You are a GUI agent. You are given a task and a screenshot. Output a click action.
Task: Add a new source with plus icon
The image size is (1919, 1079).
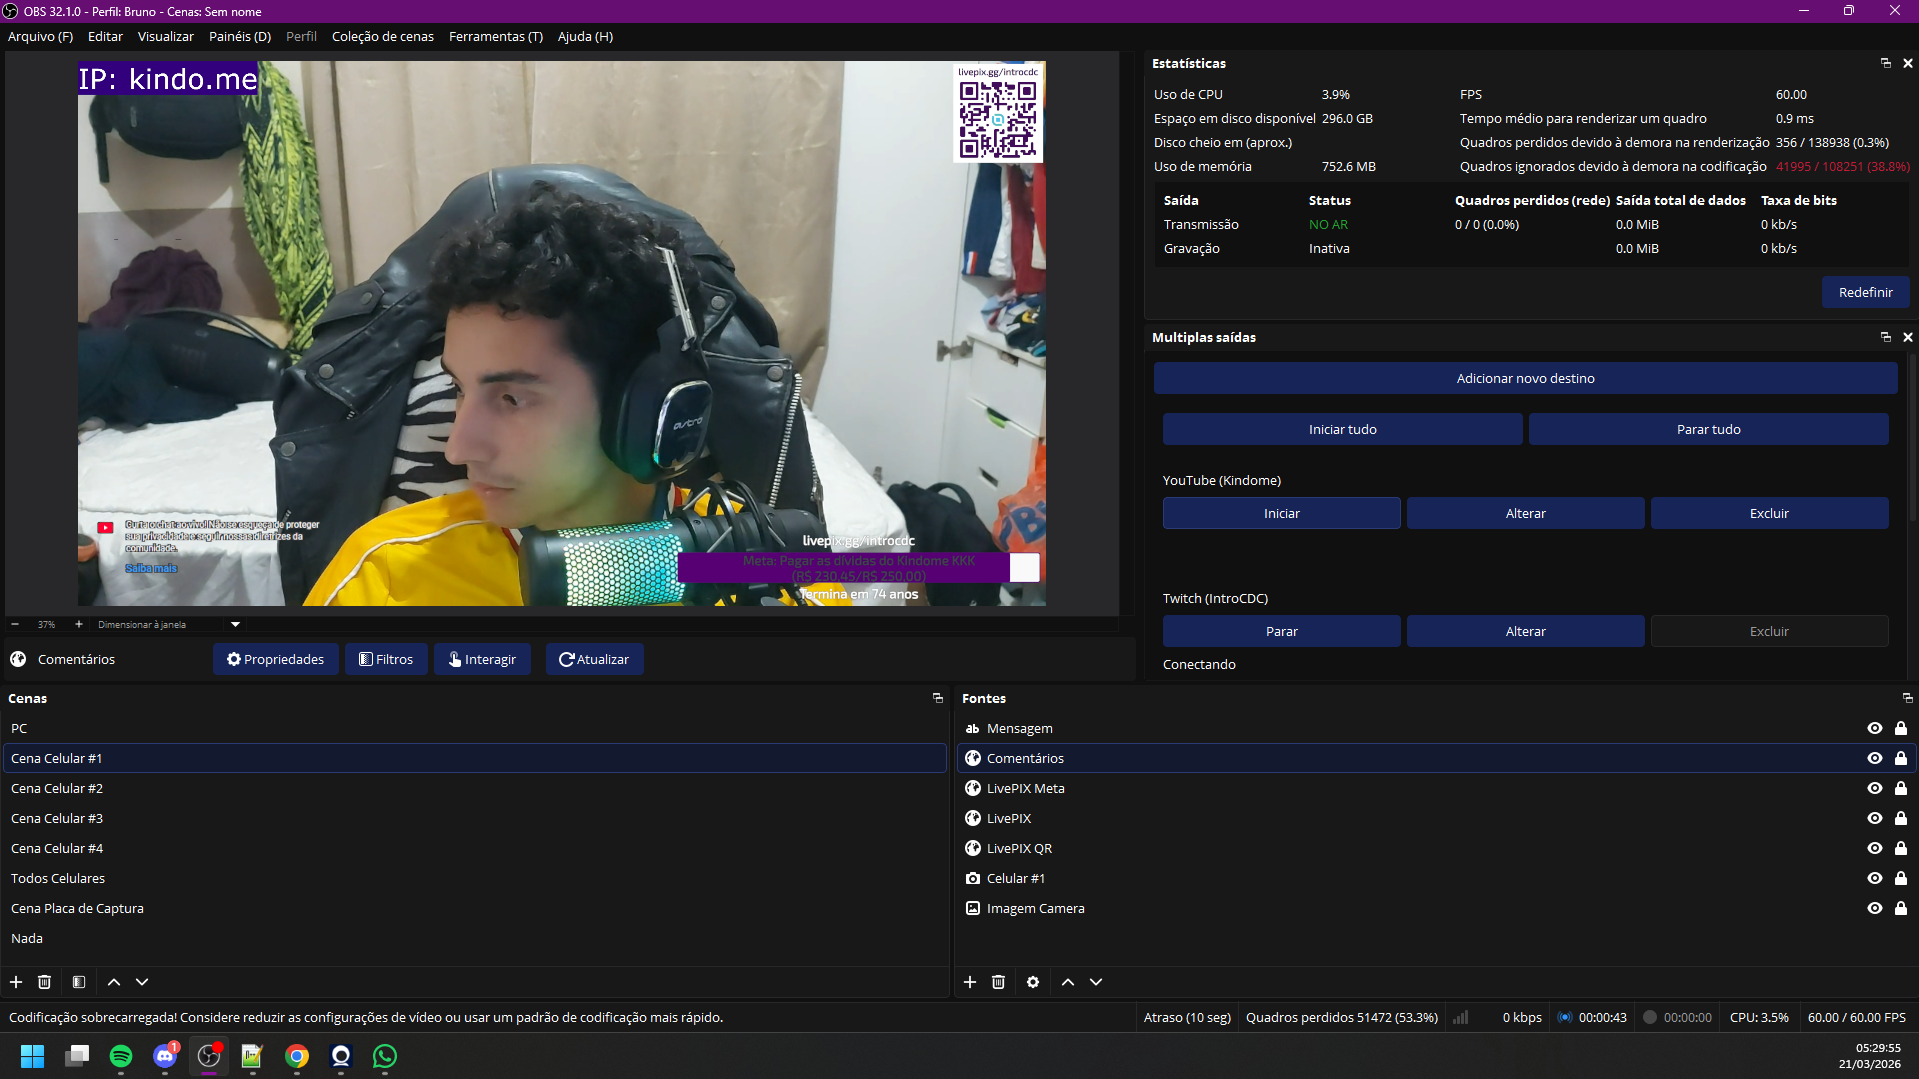click(970, 982)
